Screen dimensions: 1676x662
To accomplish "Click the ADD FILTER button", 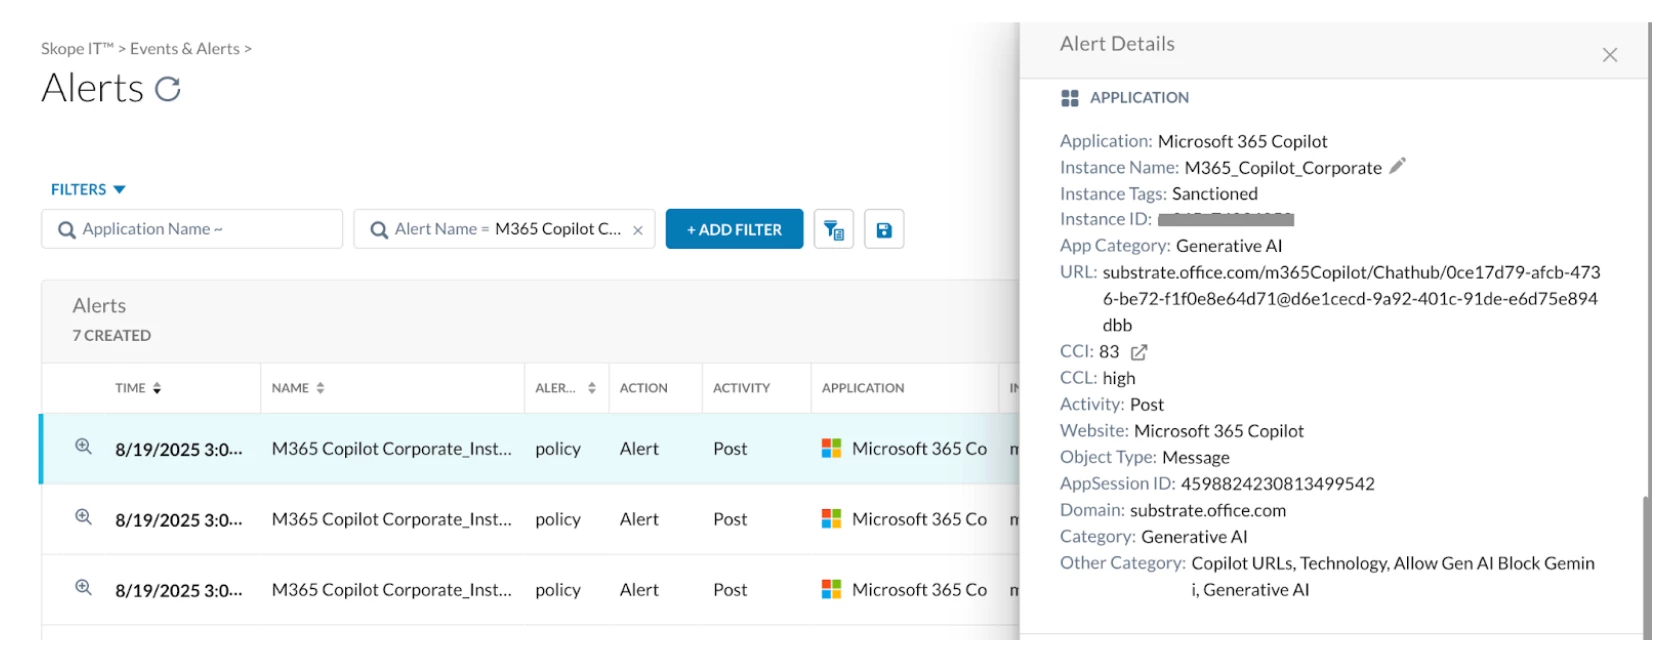I will point(734,229).
